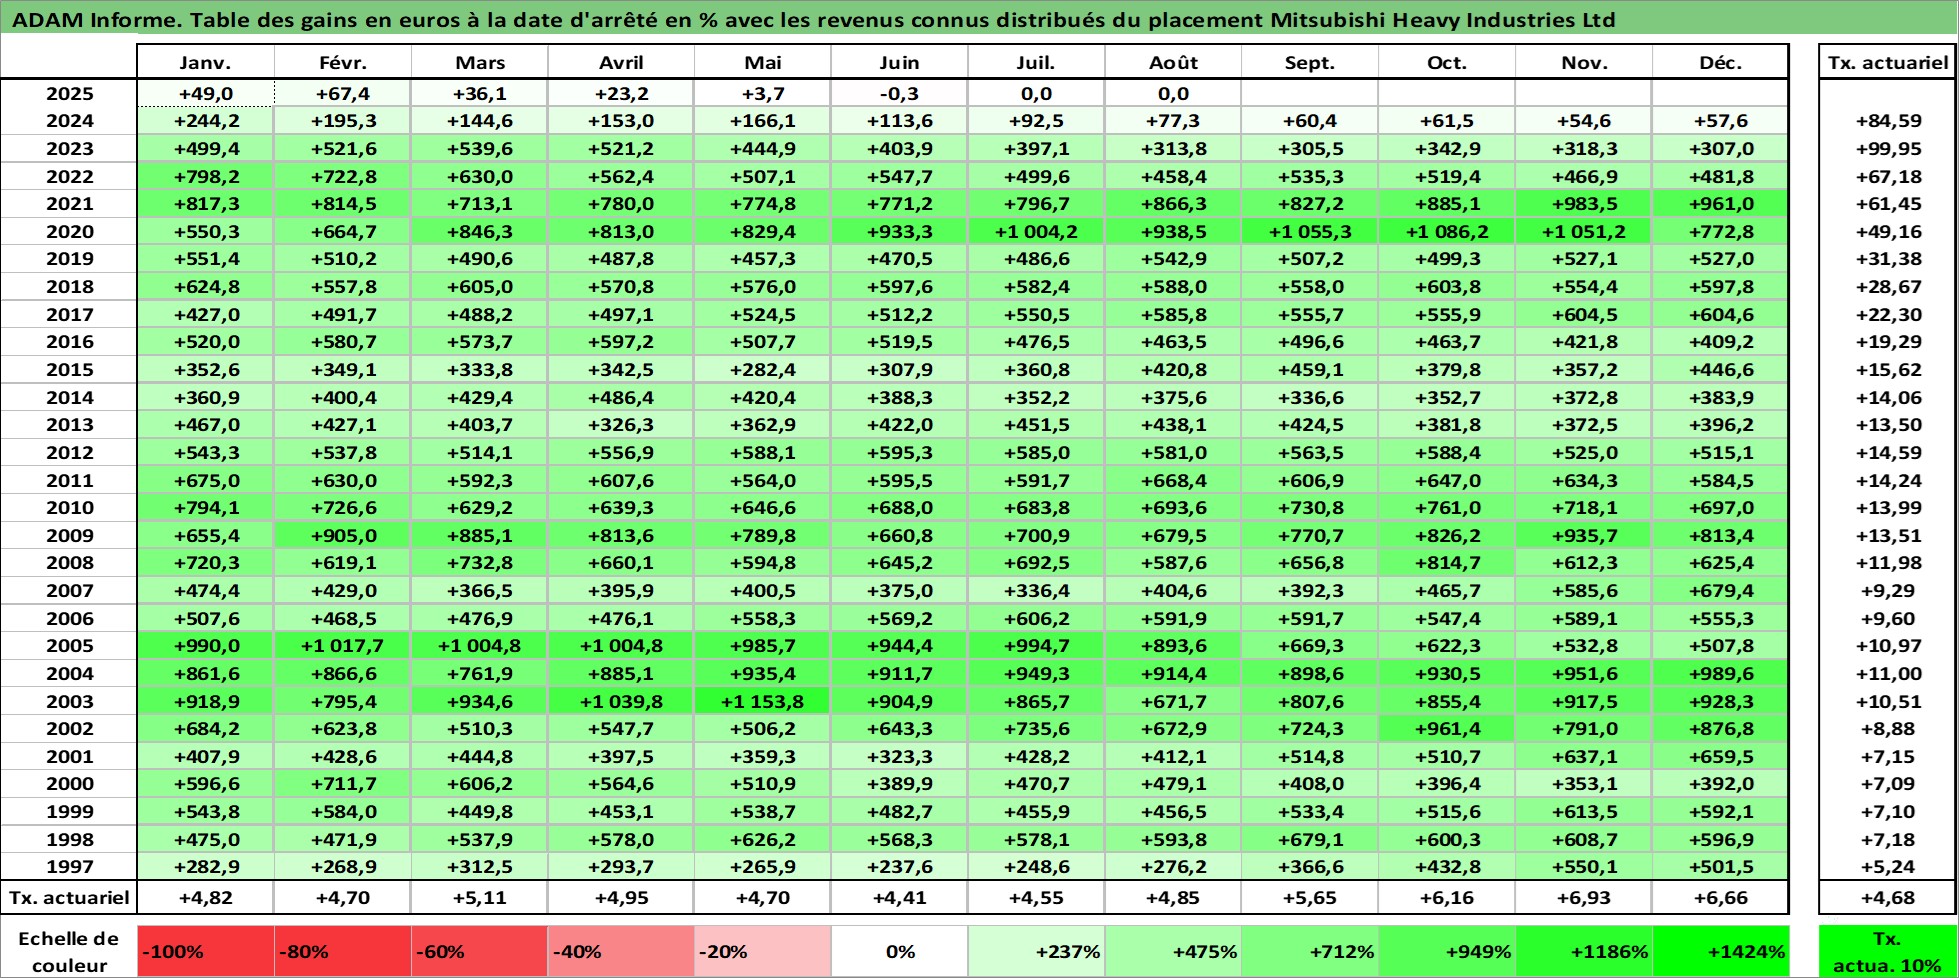
Task: Select cell +1 039,8 in 2003 row
Action: [x=621, y=702]
